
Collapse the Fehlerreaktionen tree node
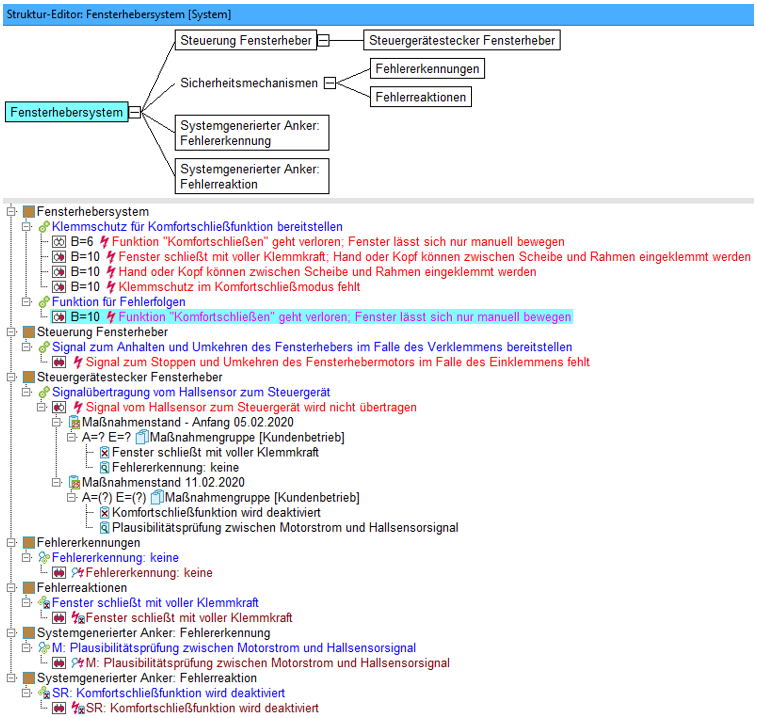point(12,587)
